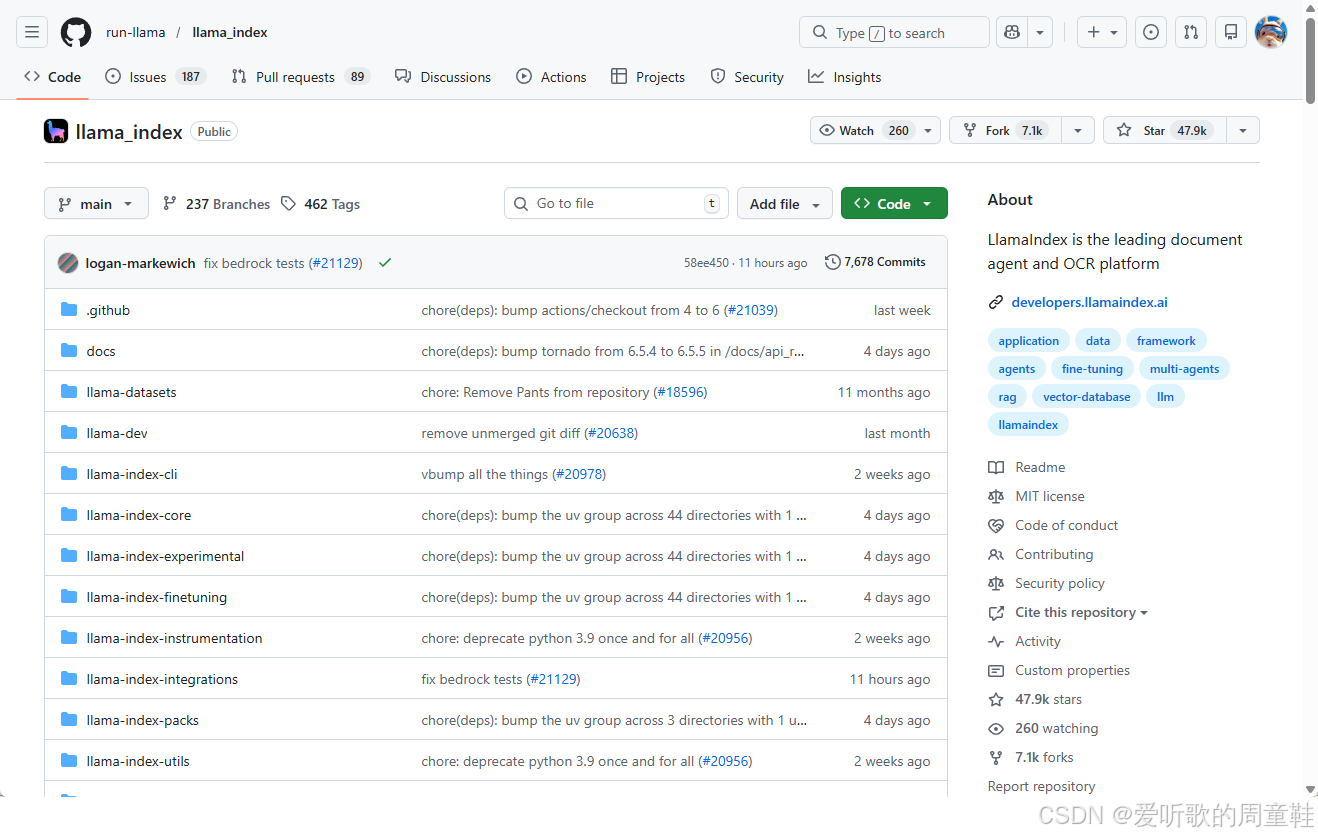Open the notifications inbox icon
The image size is (1318, 837).
[x=1231, y=32]
